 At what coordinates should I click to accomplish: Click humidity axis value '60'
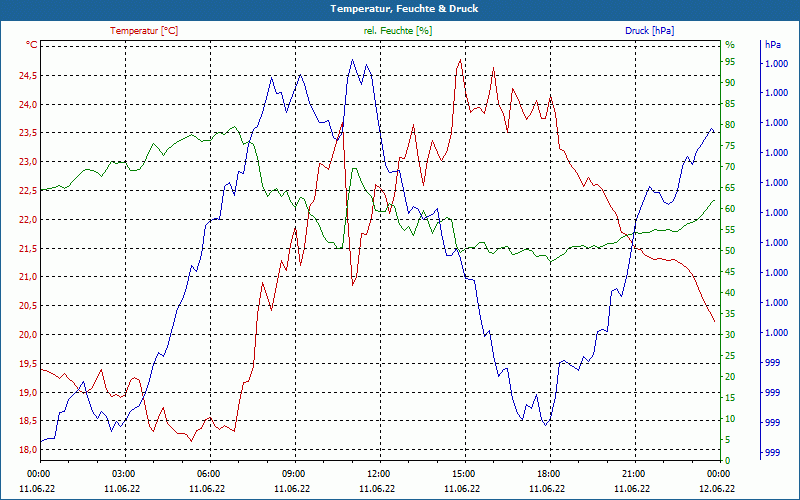(x=730, y=209)
